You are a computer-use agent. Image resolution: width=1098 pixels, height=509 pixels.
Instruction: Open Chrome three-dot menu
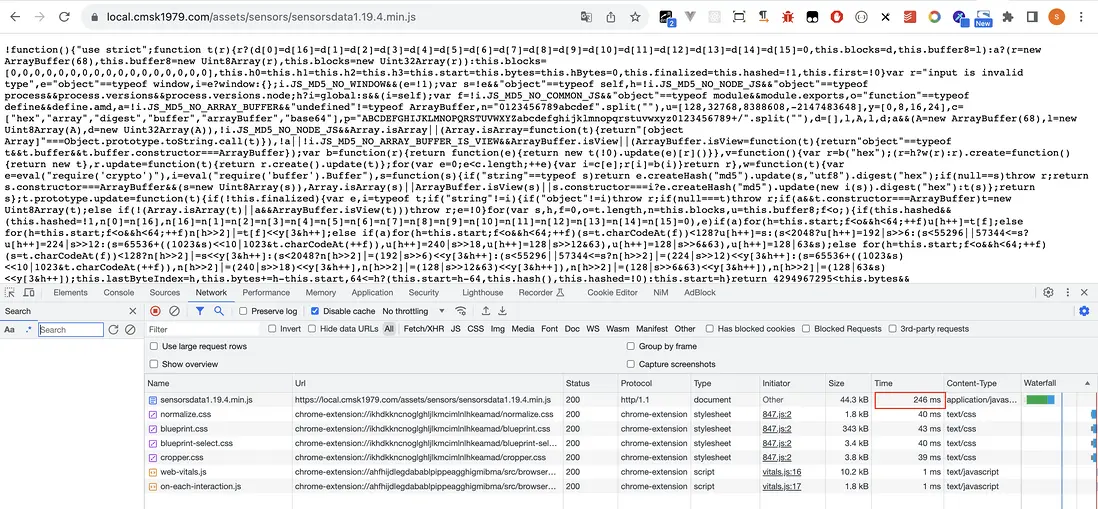(x=1082, y=16)
